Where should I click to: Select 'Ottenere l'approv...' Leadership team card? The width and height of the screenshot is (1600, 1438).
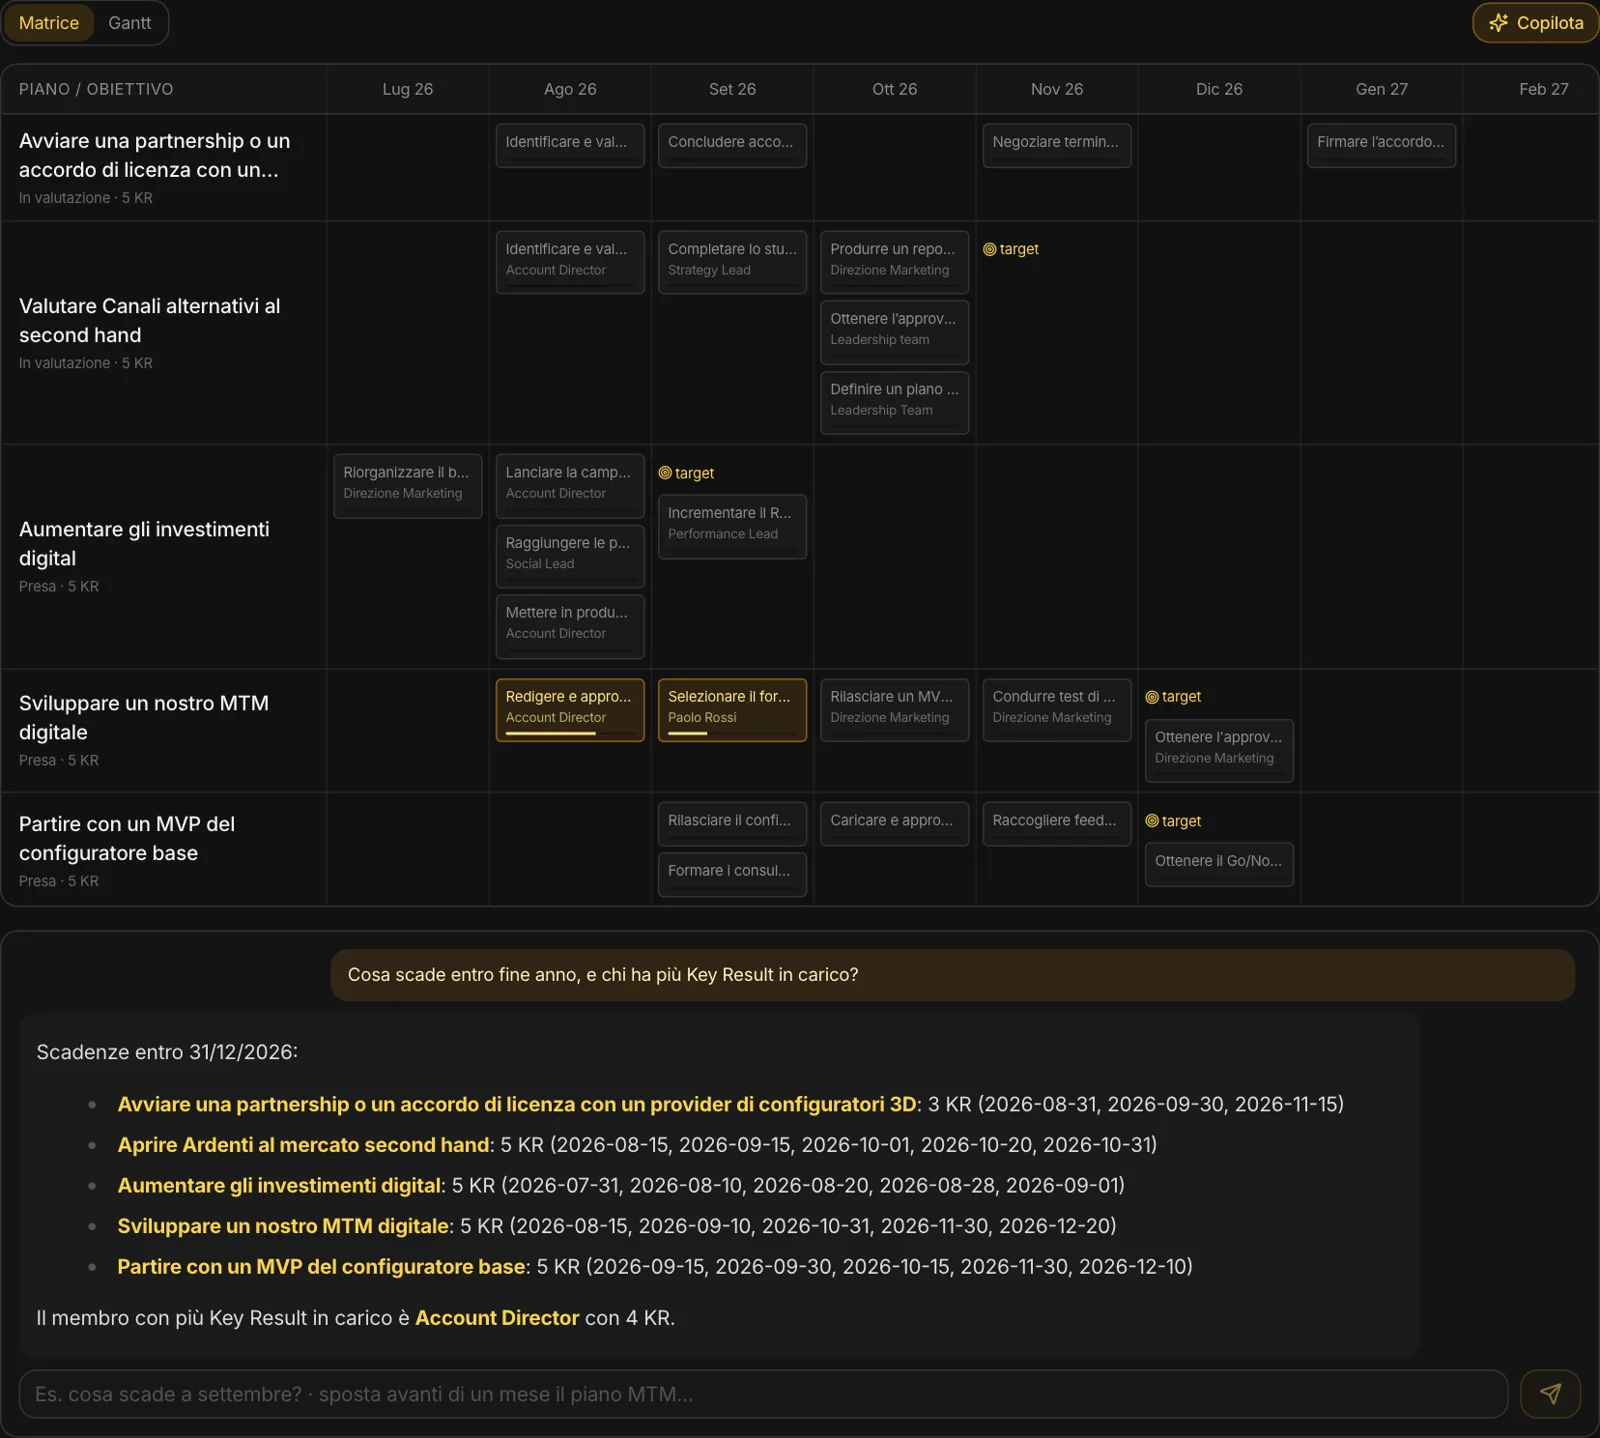coord(895,332)
